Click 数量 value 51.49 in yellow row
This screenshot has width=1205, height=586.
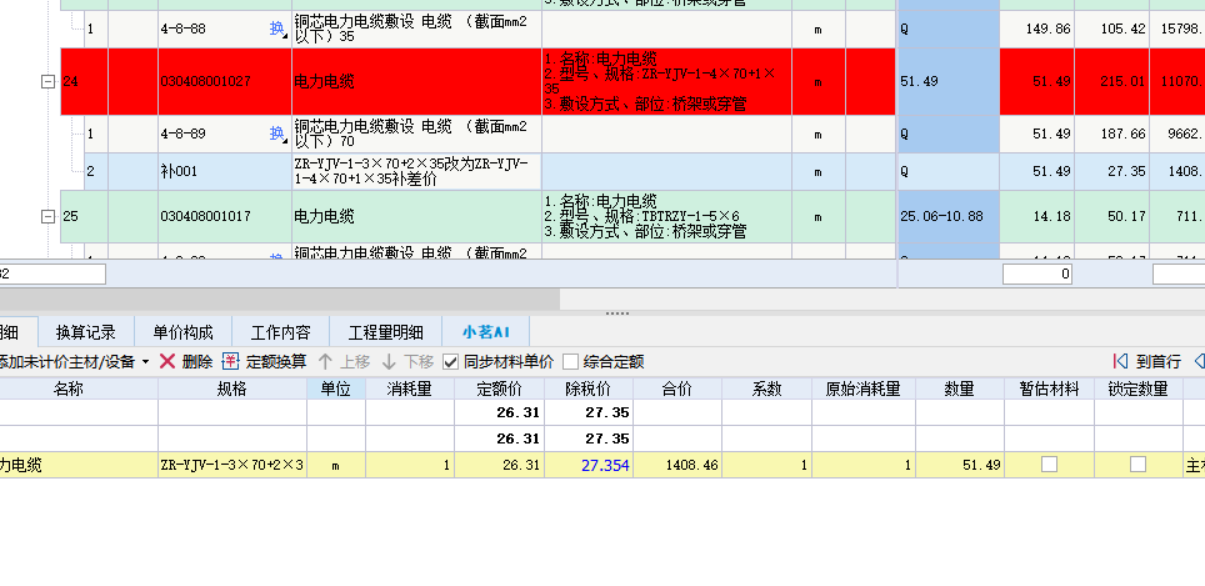(x=981, y=465)
